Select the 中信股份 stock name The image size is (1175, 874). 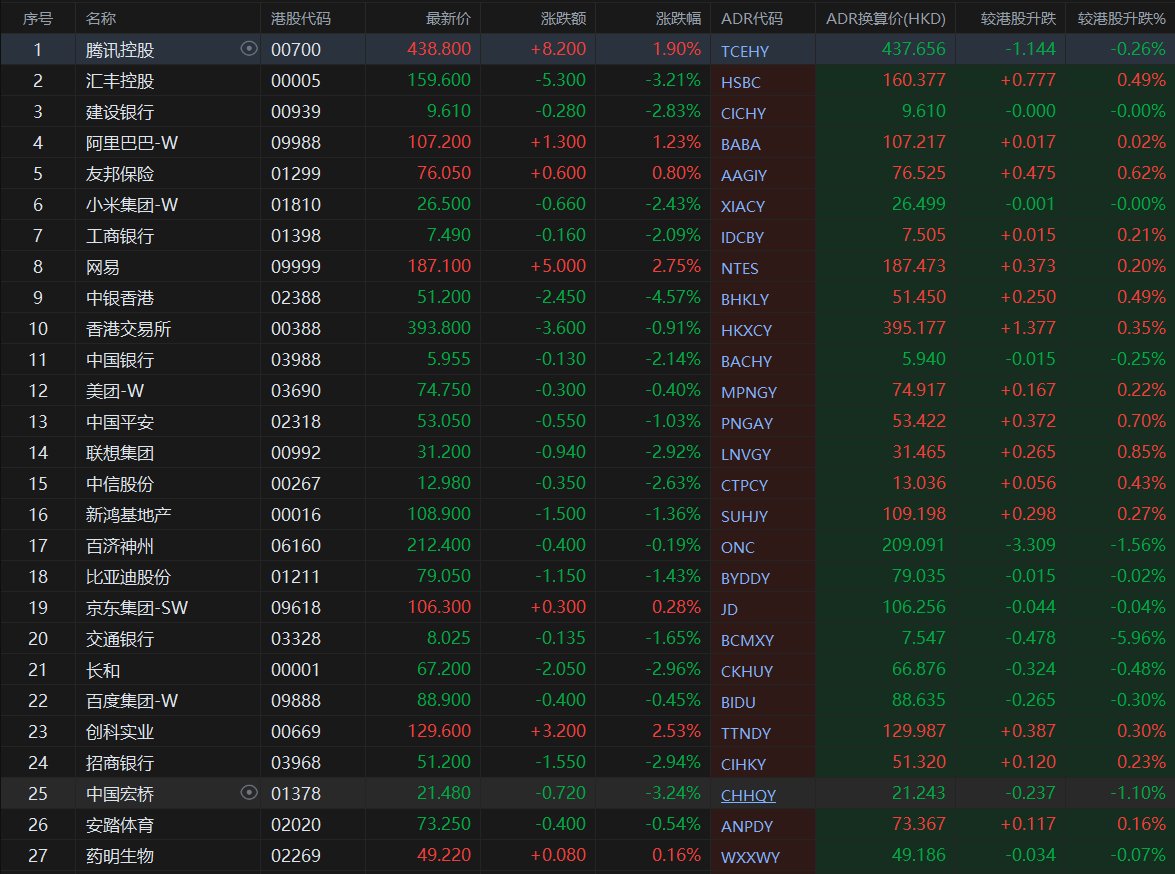coord(120,484)
